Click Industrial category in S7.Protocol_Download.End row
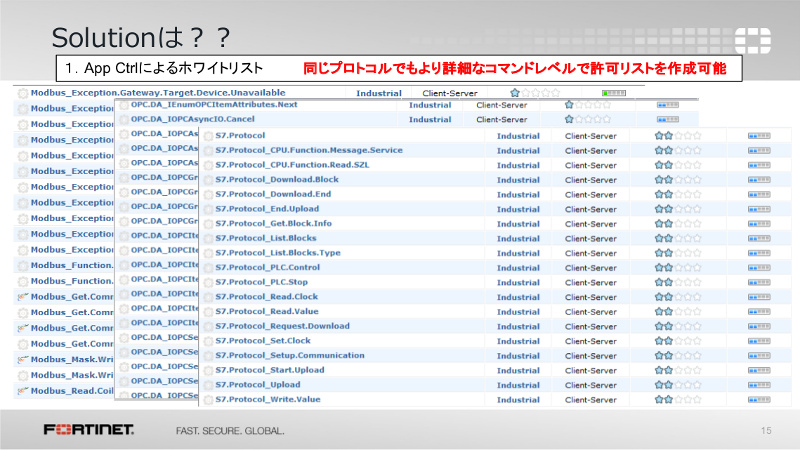Viewport: 800px width, 450px height. coord(518,194)
